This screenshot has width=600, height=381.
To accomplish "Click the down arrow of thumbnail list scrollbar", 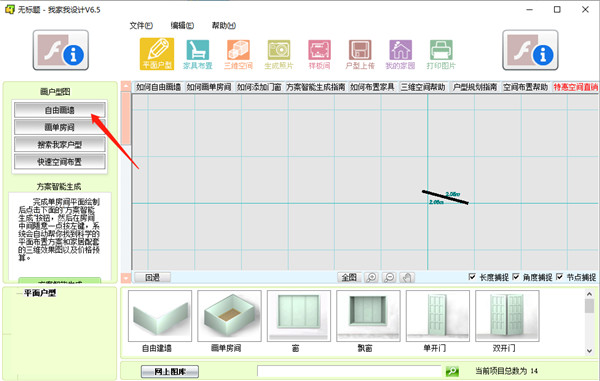I will 589,351.
